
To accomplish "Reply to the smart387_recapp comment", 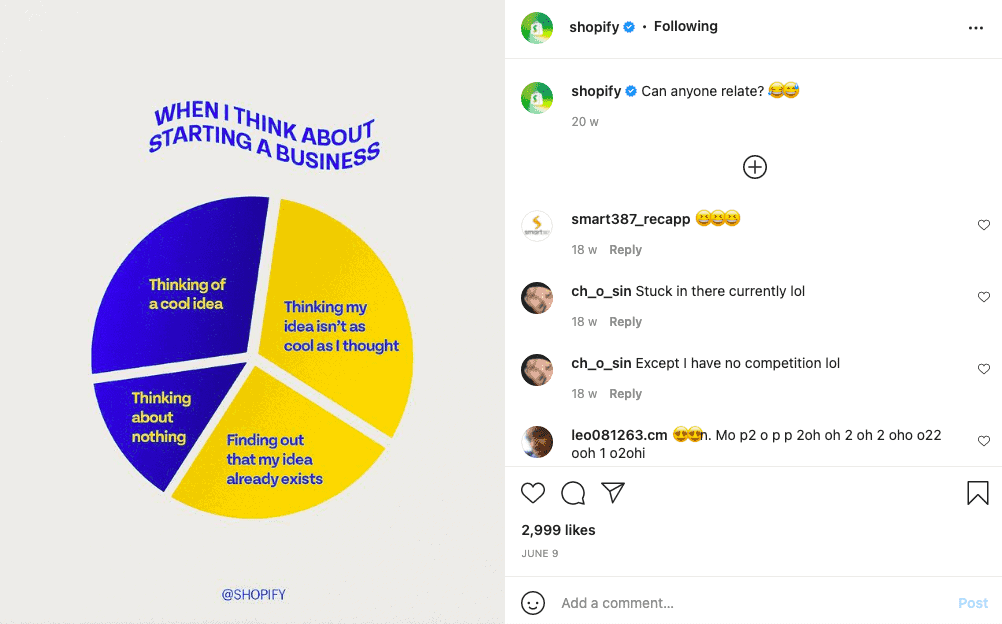I will 625,250.
